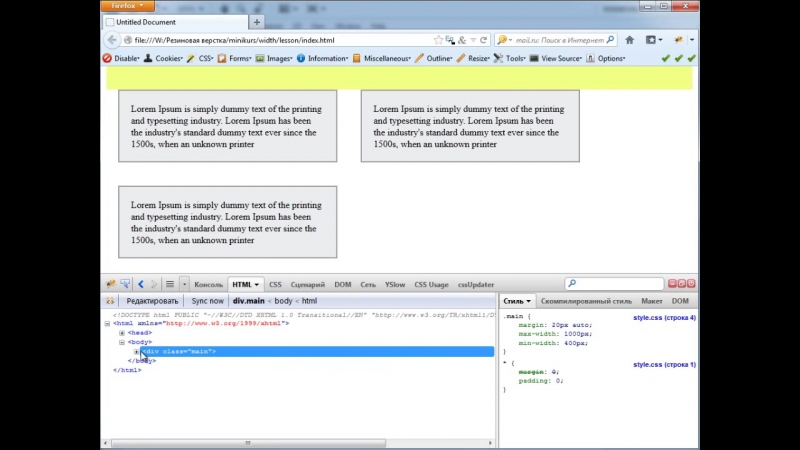Click the Редактировать button
800x450 pixels.
click(152, 301)
